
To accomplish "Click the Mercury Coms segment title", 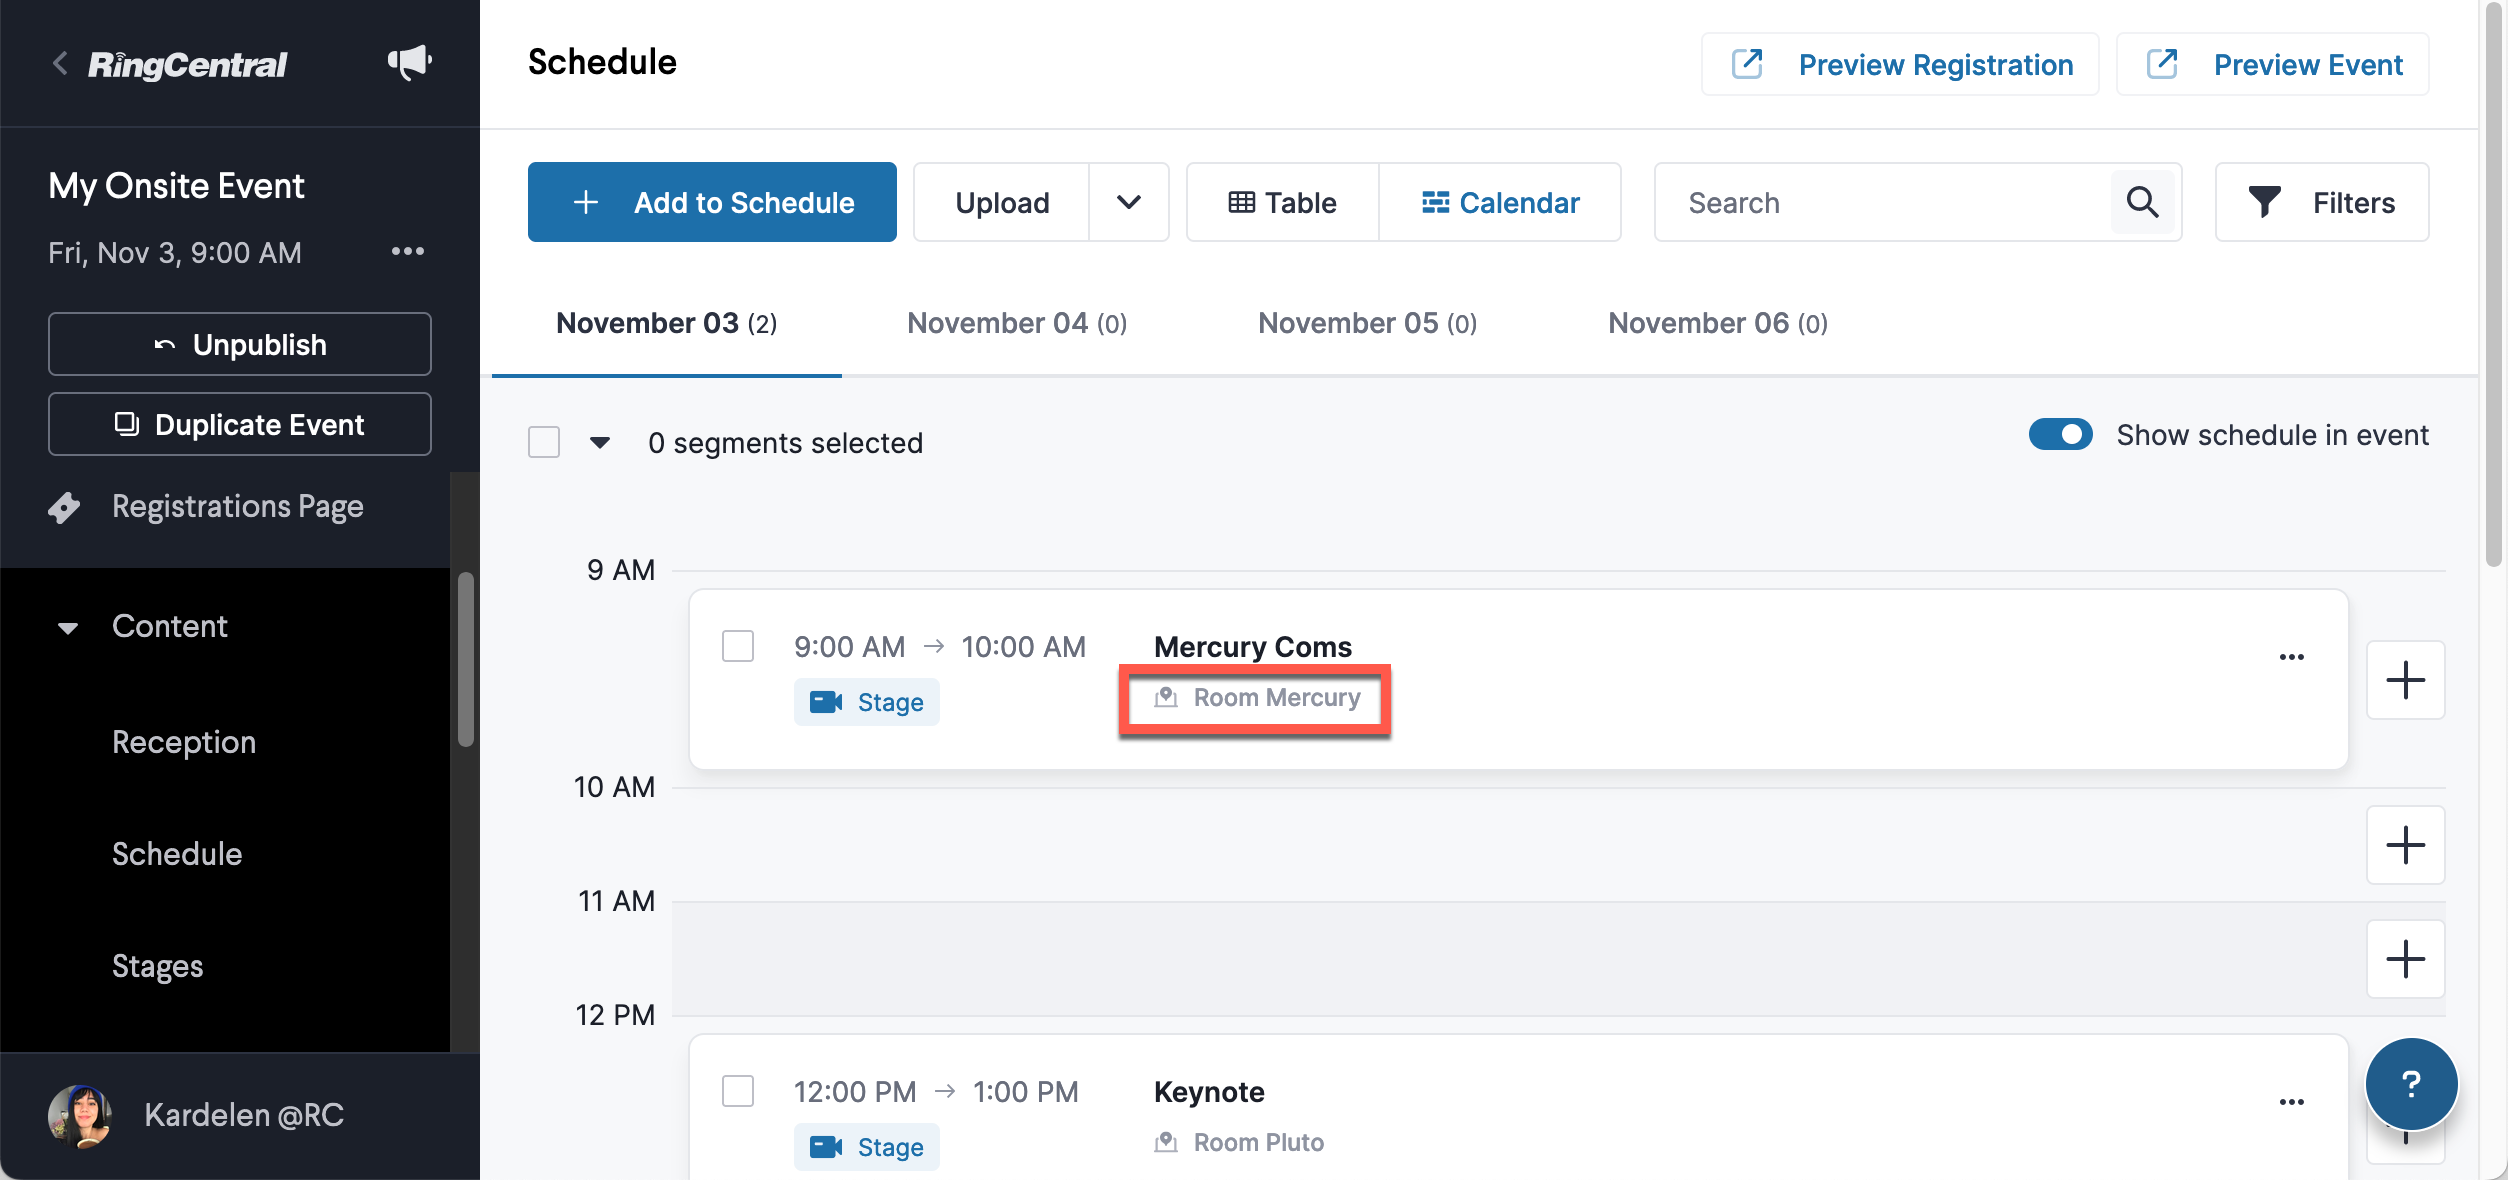I will [x=1252, y=647].
